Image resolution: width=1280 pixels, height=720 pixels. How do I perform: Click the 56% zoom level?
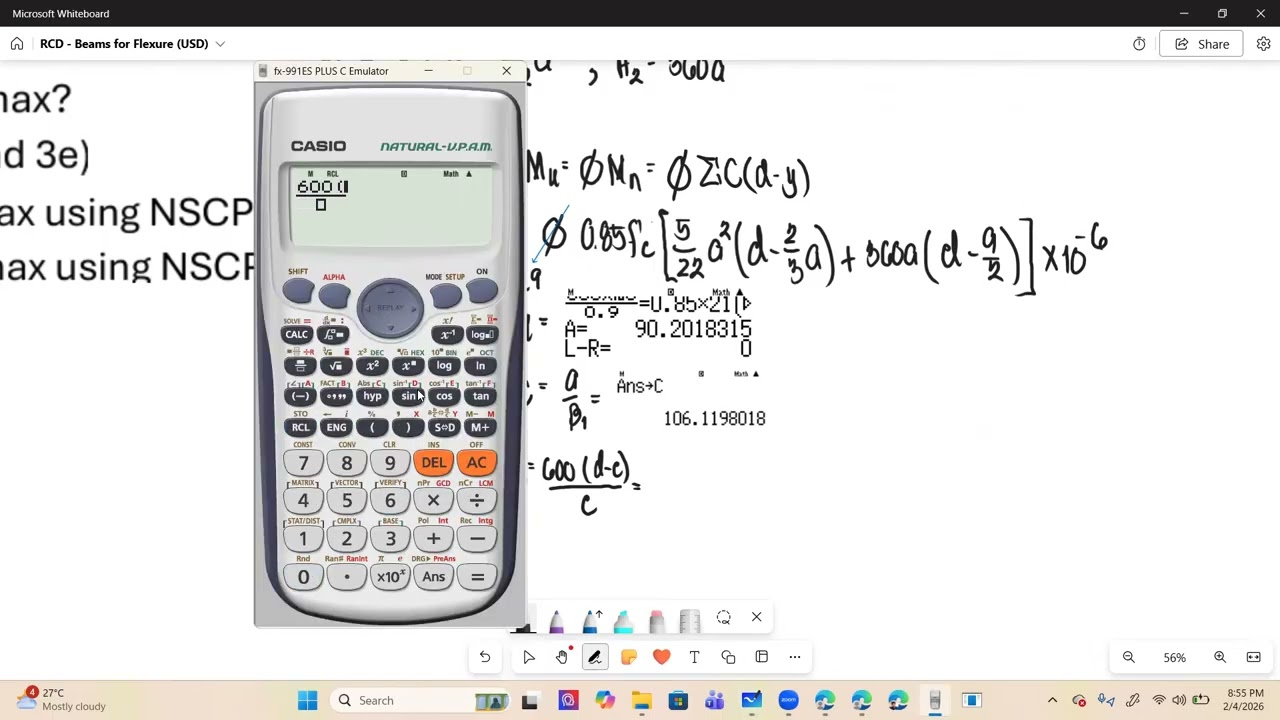pyautogui.click(x=1174, y=658)
